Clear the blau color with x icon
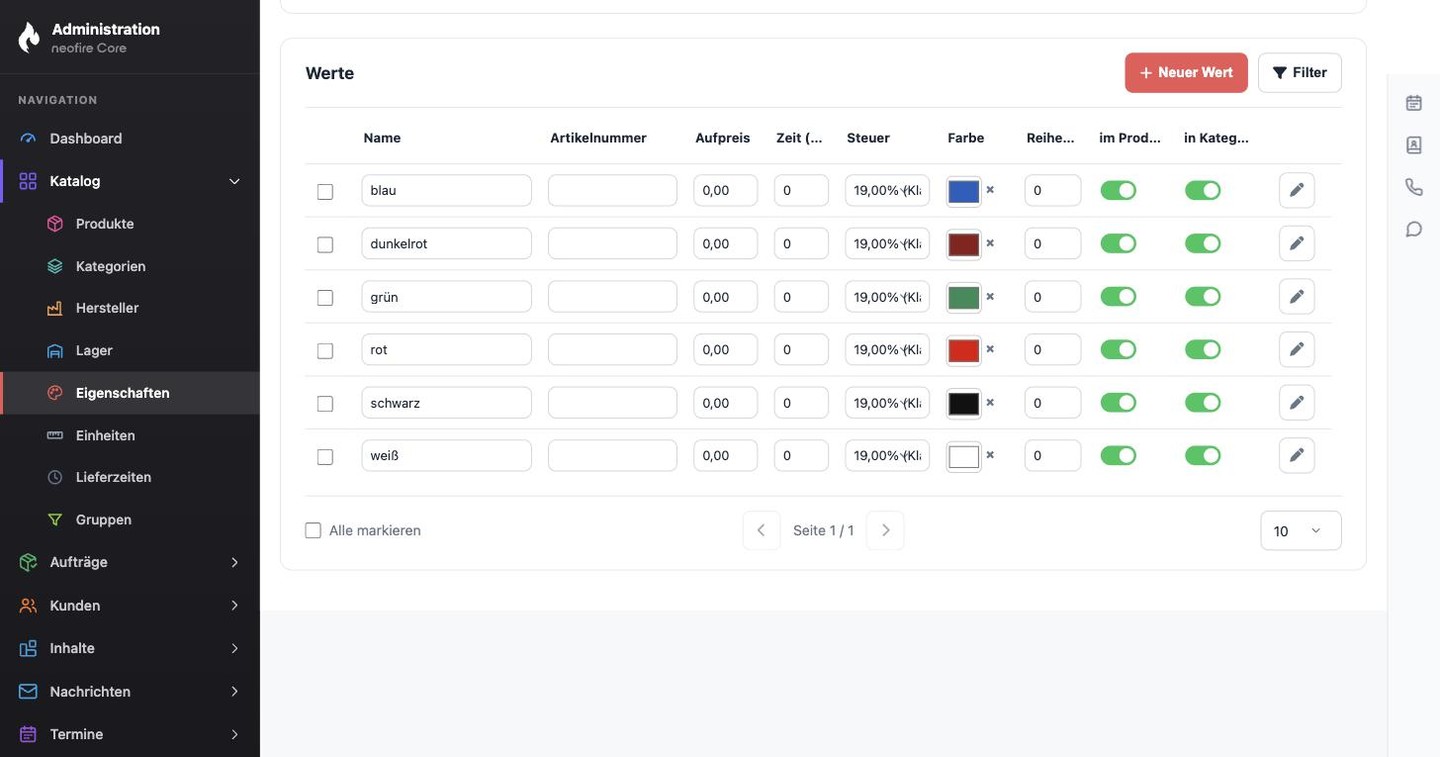The width and height of the screenshot is (1440, 757). pos(990,190)
